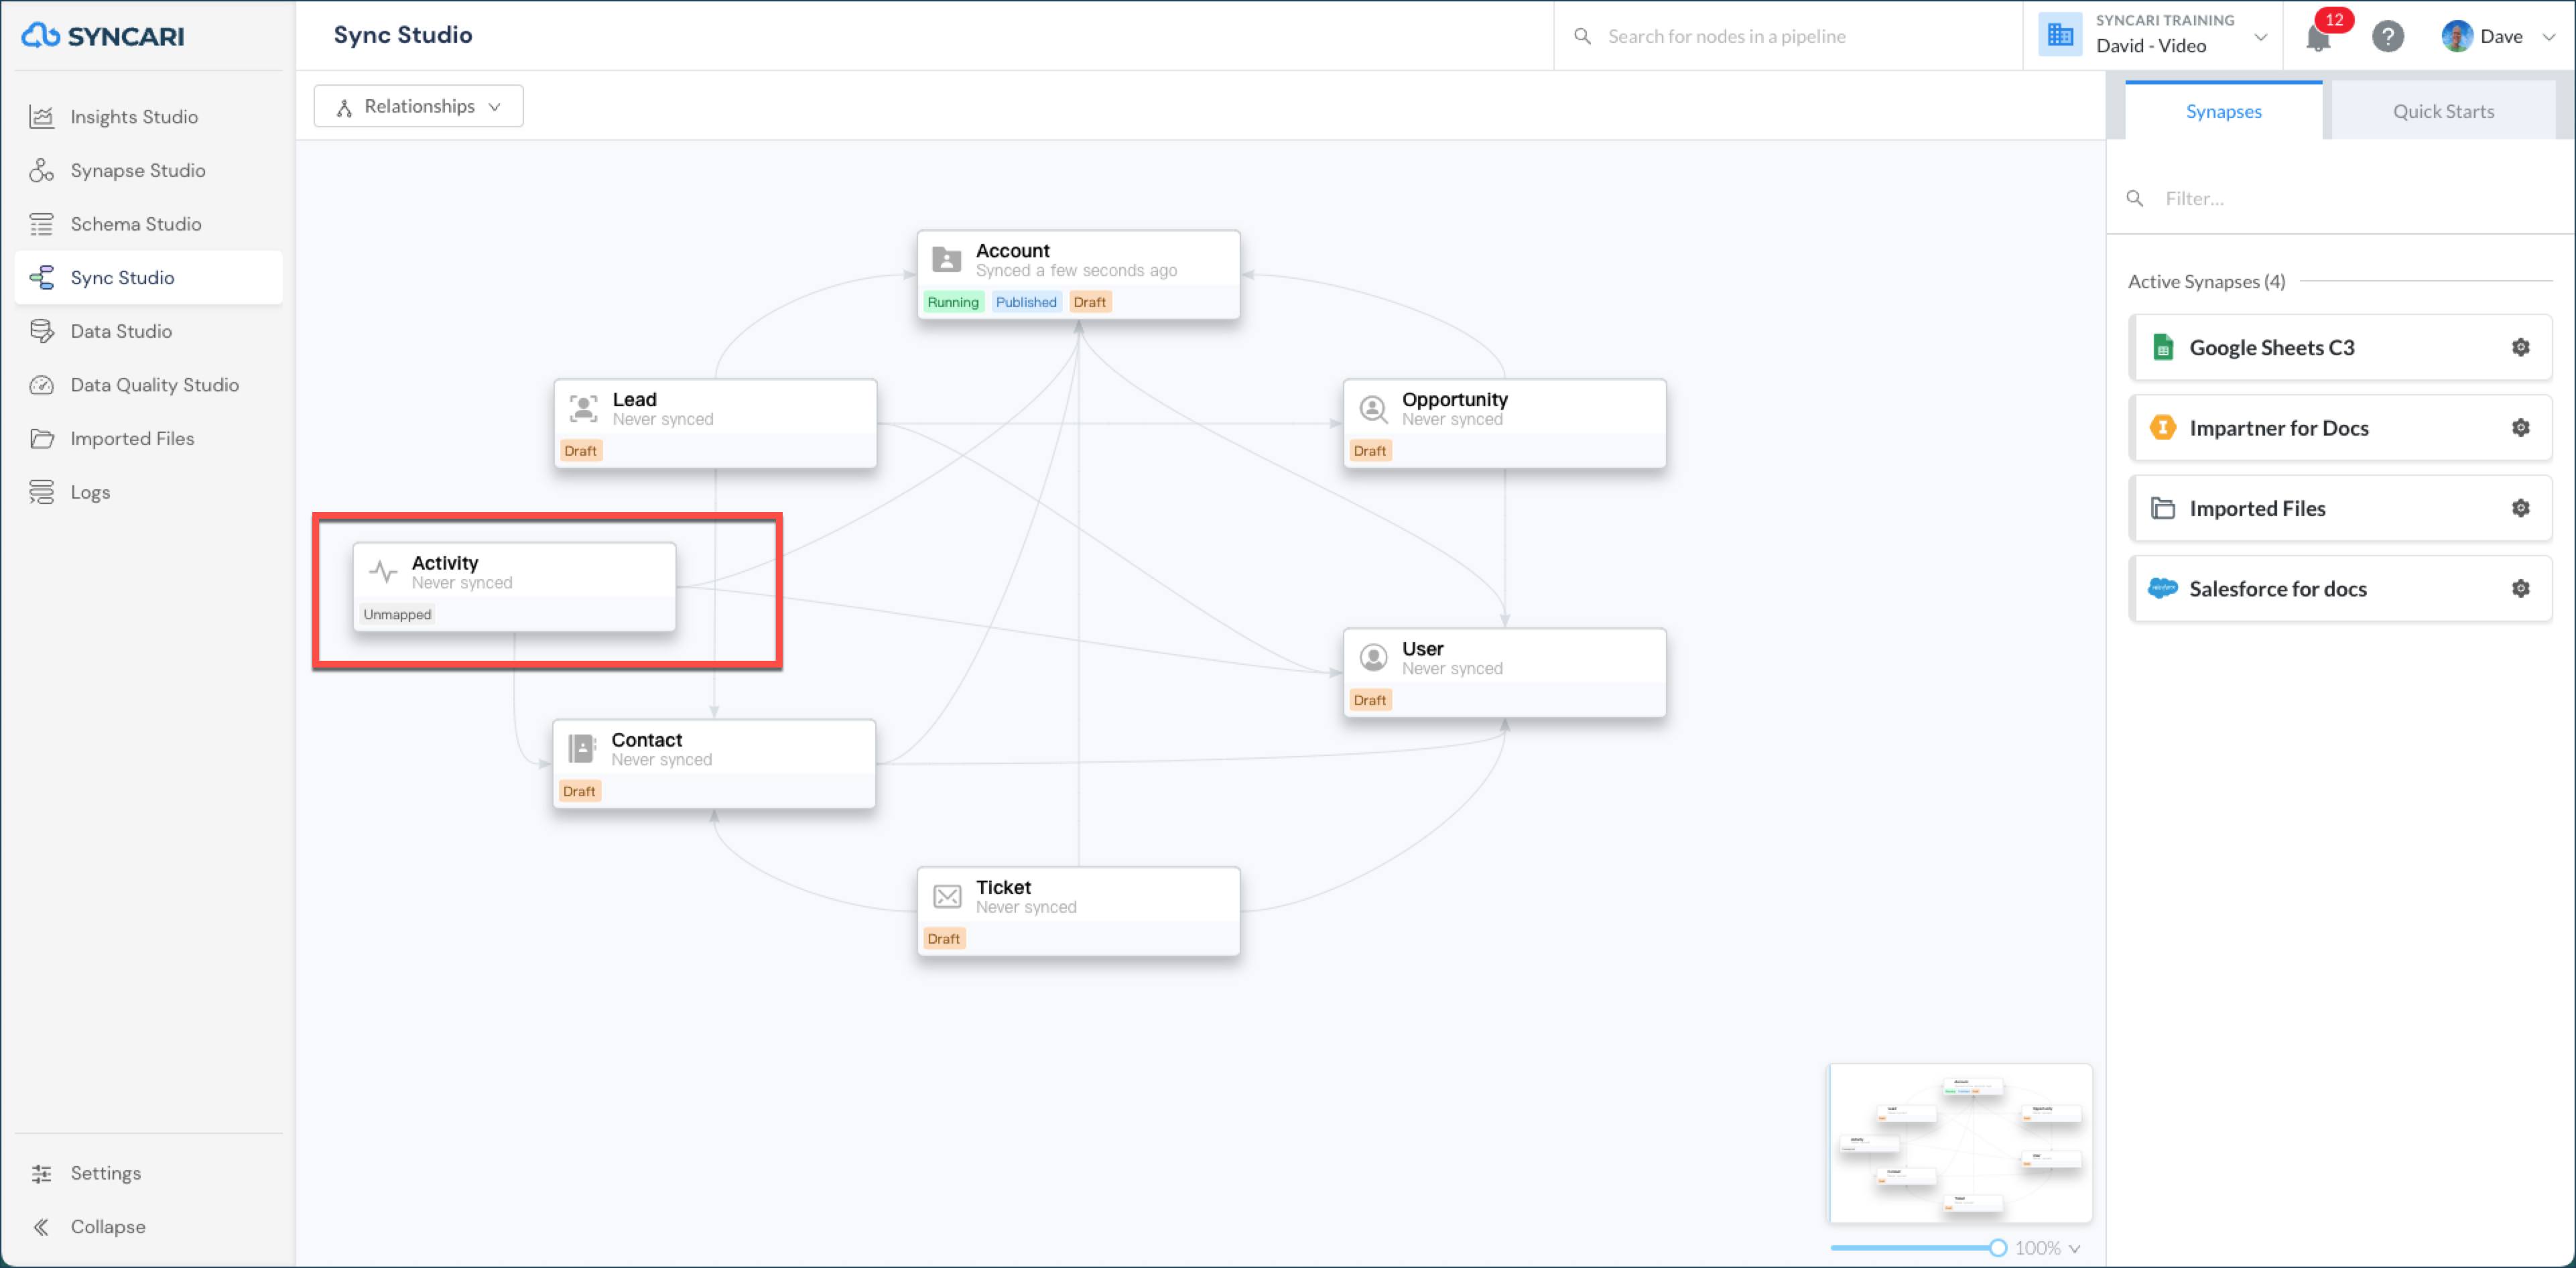Viewport: 2576px width, 1268px height.
Task: Click the Draft tag on Account node
Action: click(x=1089, y=302)
